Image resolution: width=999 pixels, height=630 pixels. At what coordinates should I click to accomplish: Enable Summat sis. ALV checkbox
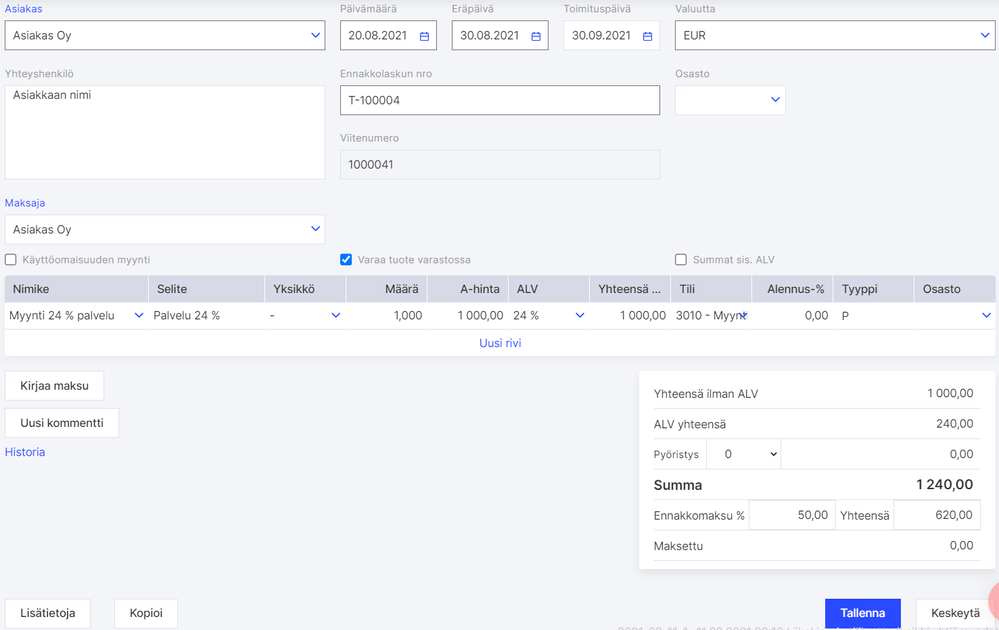pyautogui.click(x=681, y=260)
